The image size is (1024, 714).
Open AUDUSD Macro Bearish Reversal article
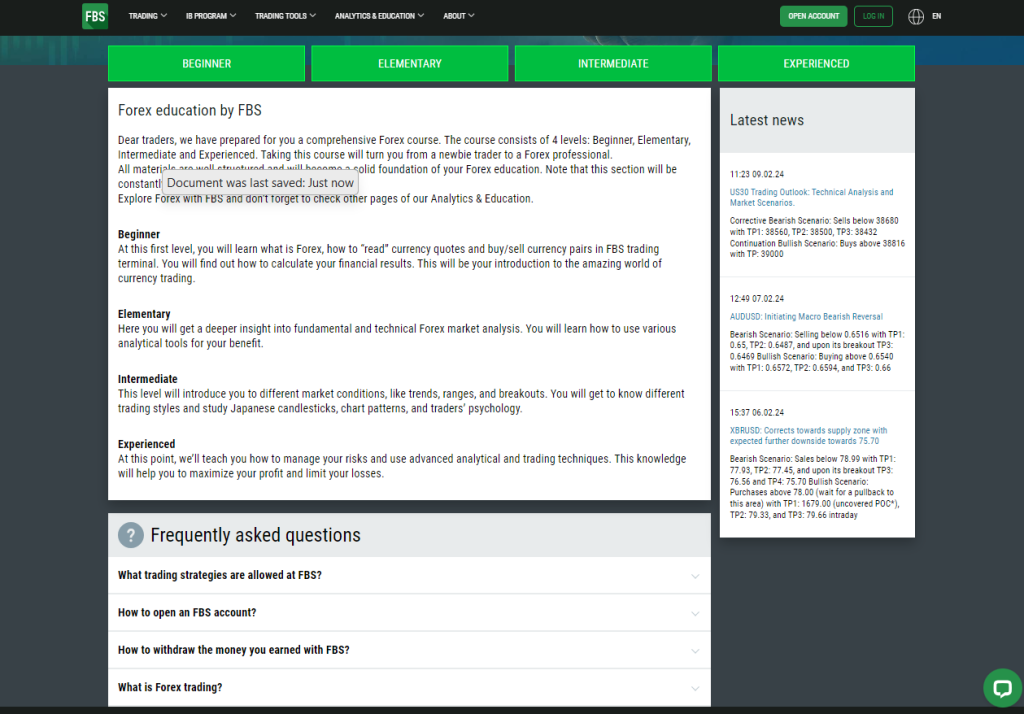(x=806, y=316)
